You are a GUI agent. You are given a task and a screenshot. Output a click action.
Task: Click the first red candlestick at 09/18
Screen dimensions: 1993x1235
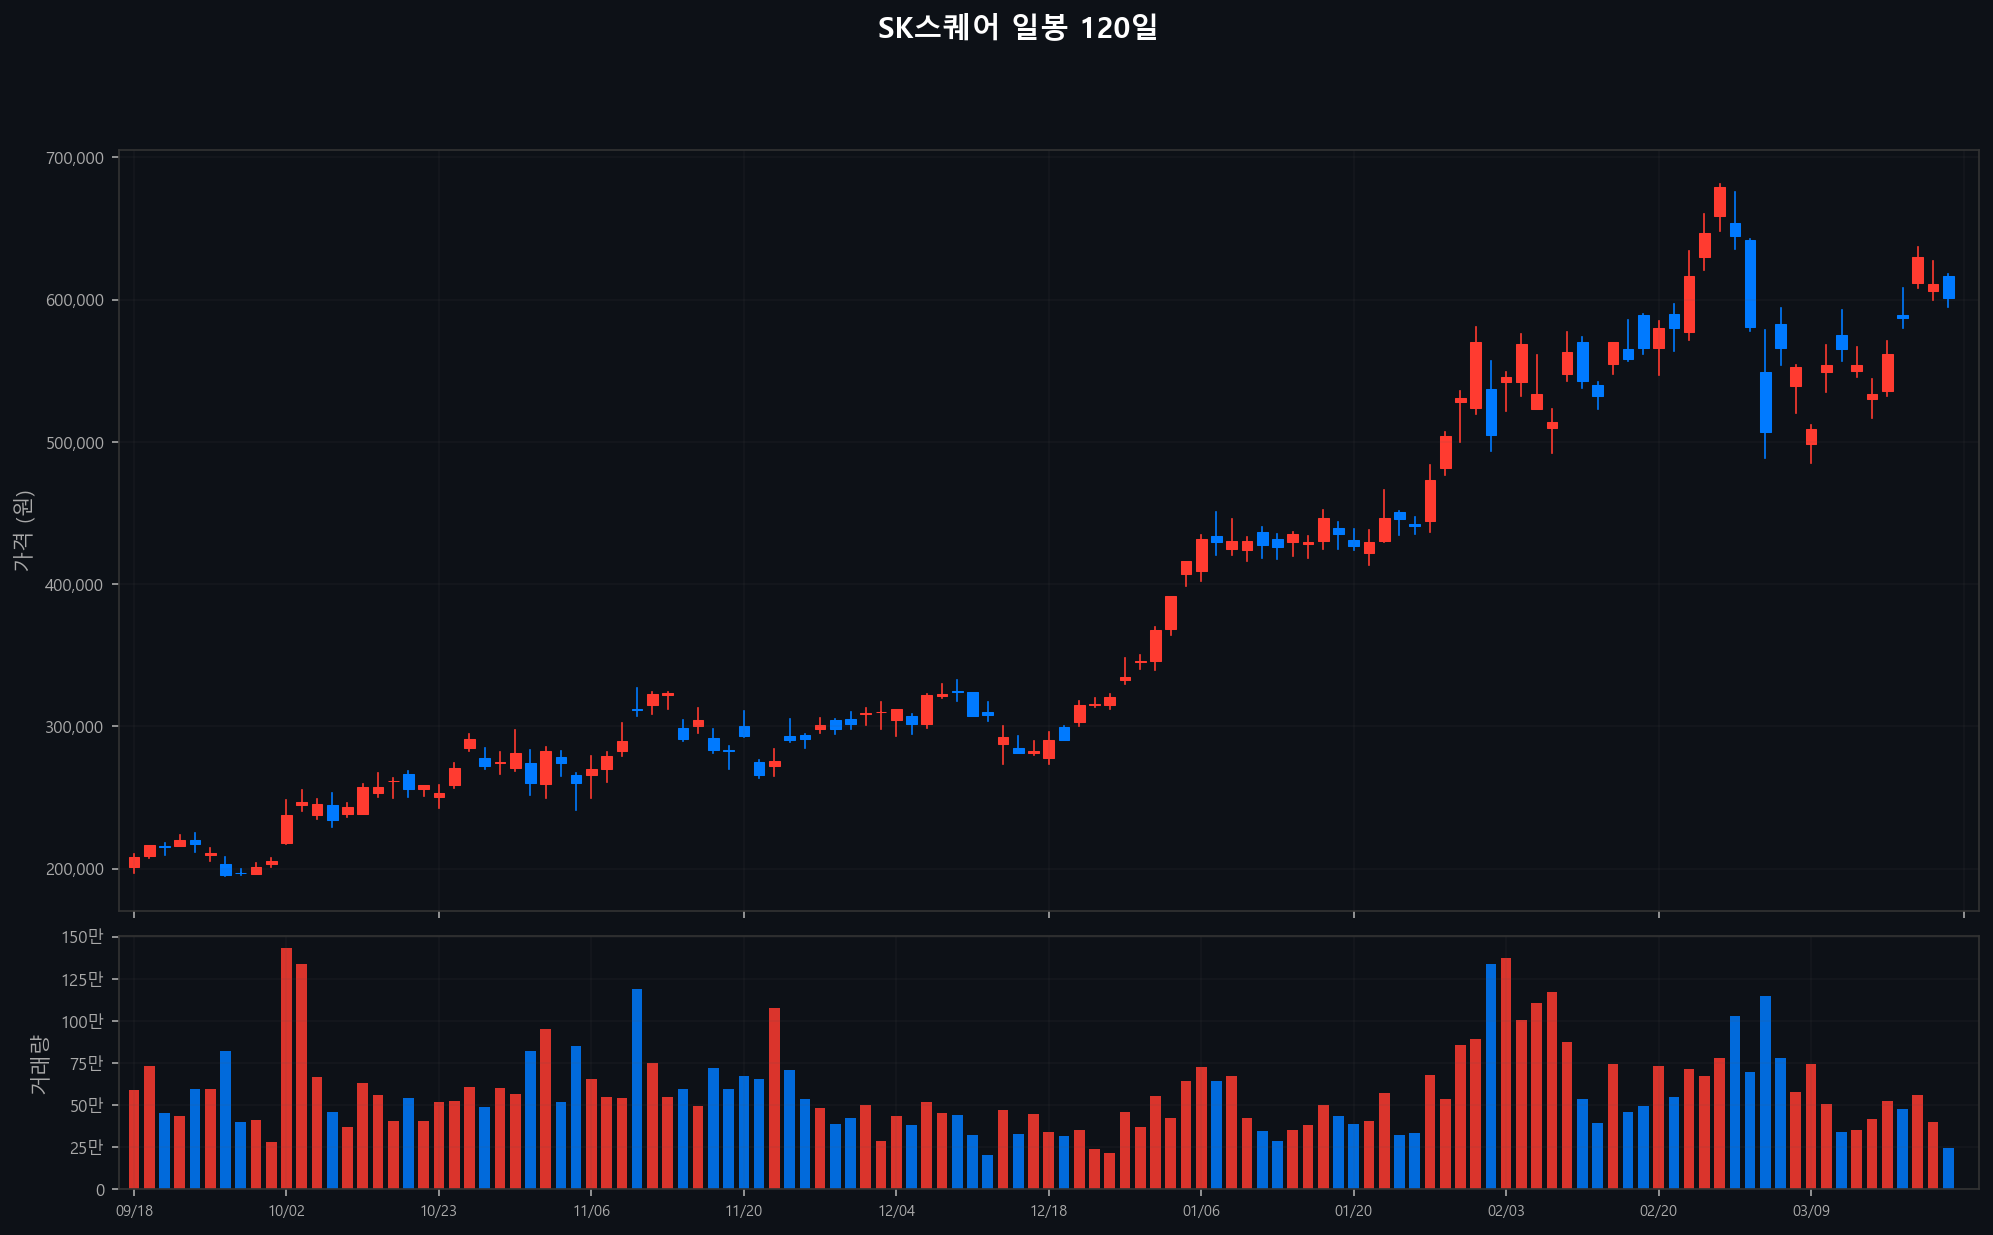click(134, 862)
